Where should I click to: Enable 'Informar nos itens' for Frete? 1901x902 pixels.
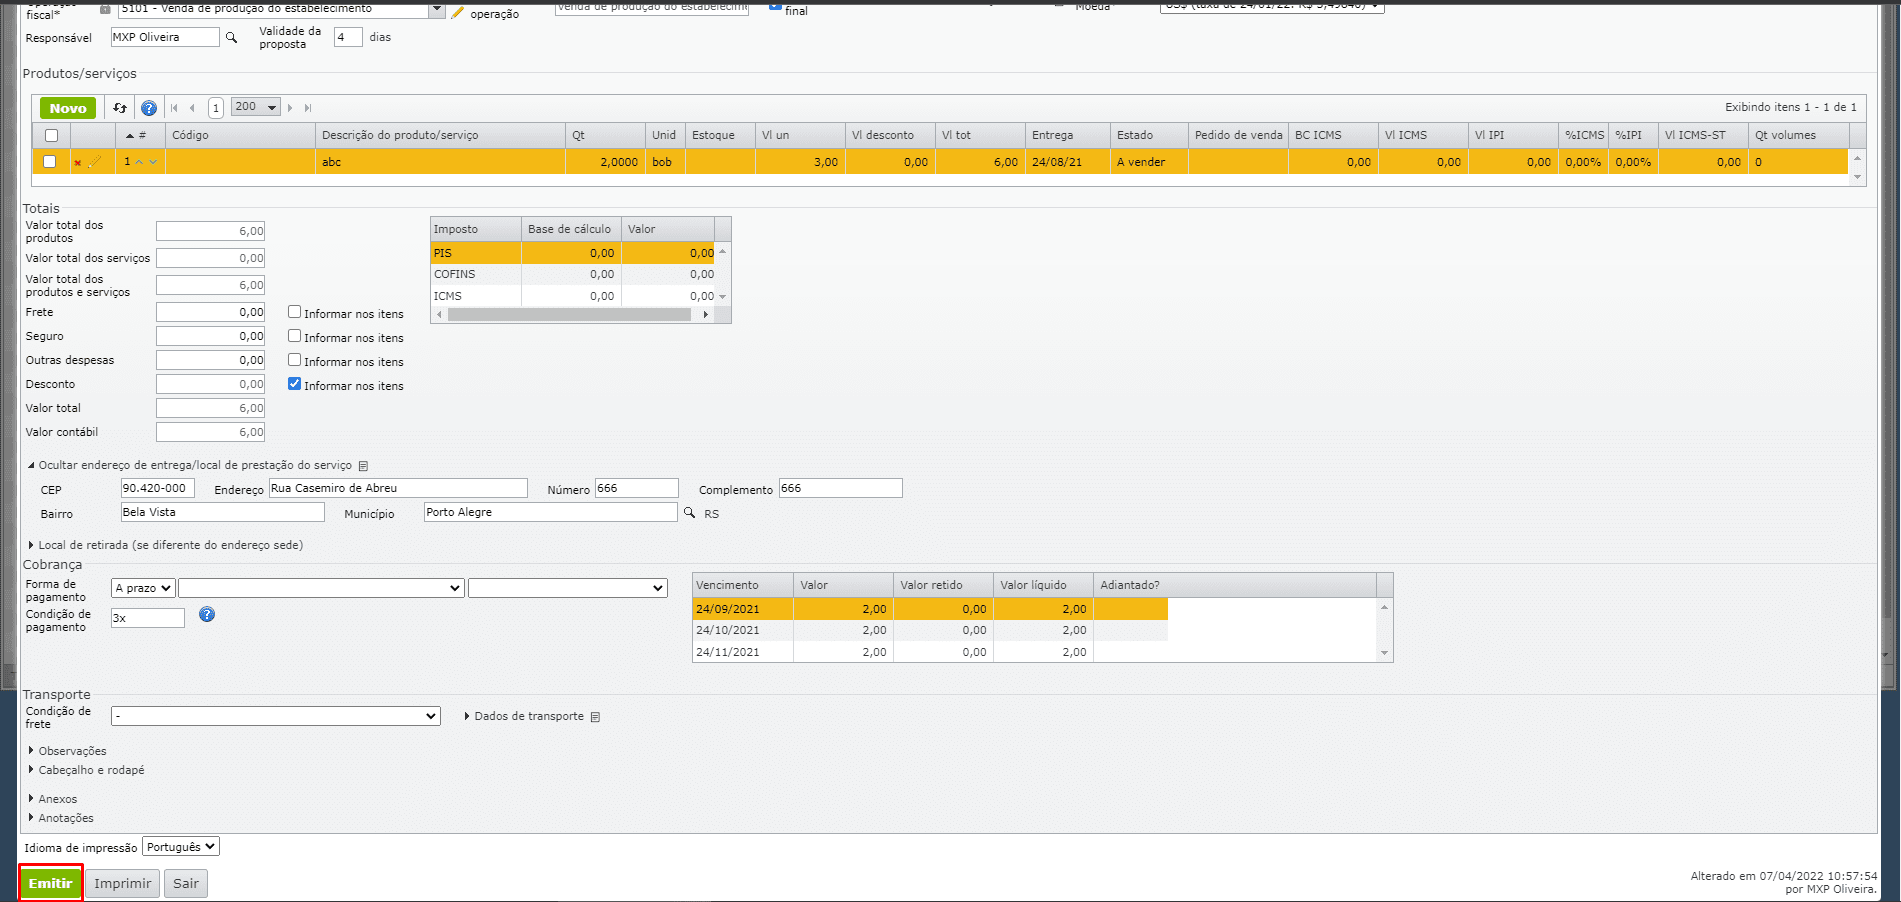tap(295, 312)
